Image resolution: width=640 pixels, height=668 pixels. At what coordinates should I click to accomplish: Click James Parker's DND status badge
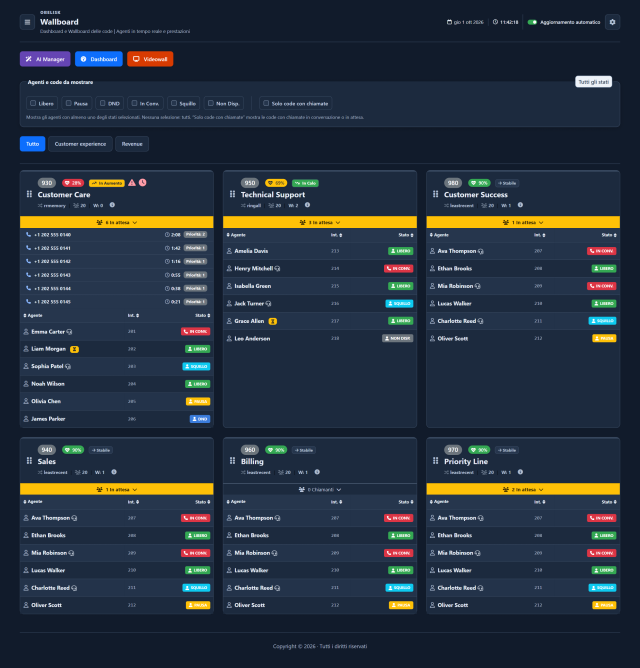tap(200, 419)
